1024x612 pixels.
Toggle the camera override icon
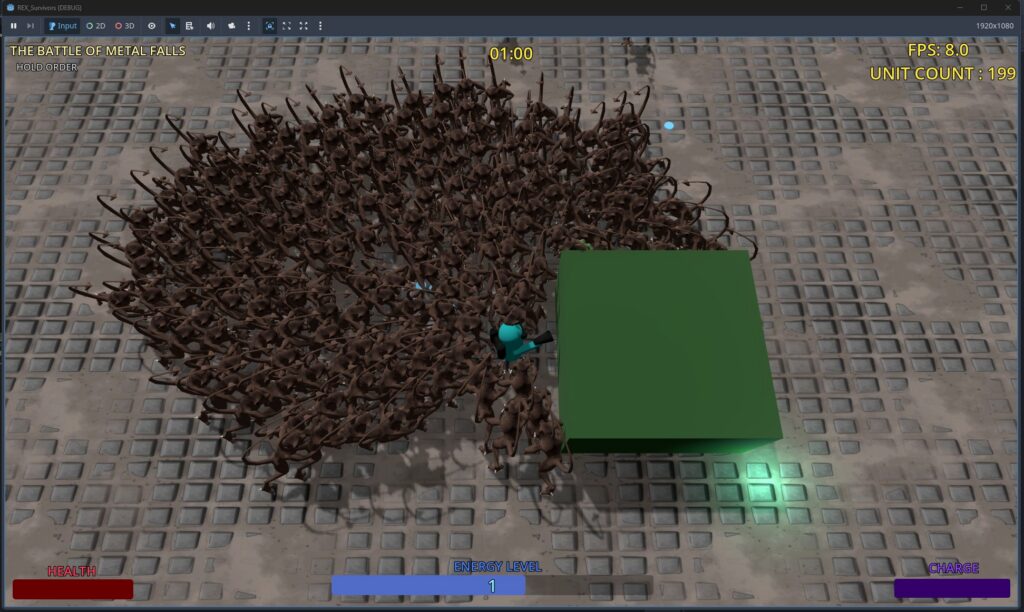pyautogui.click(x=231, y=25)
